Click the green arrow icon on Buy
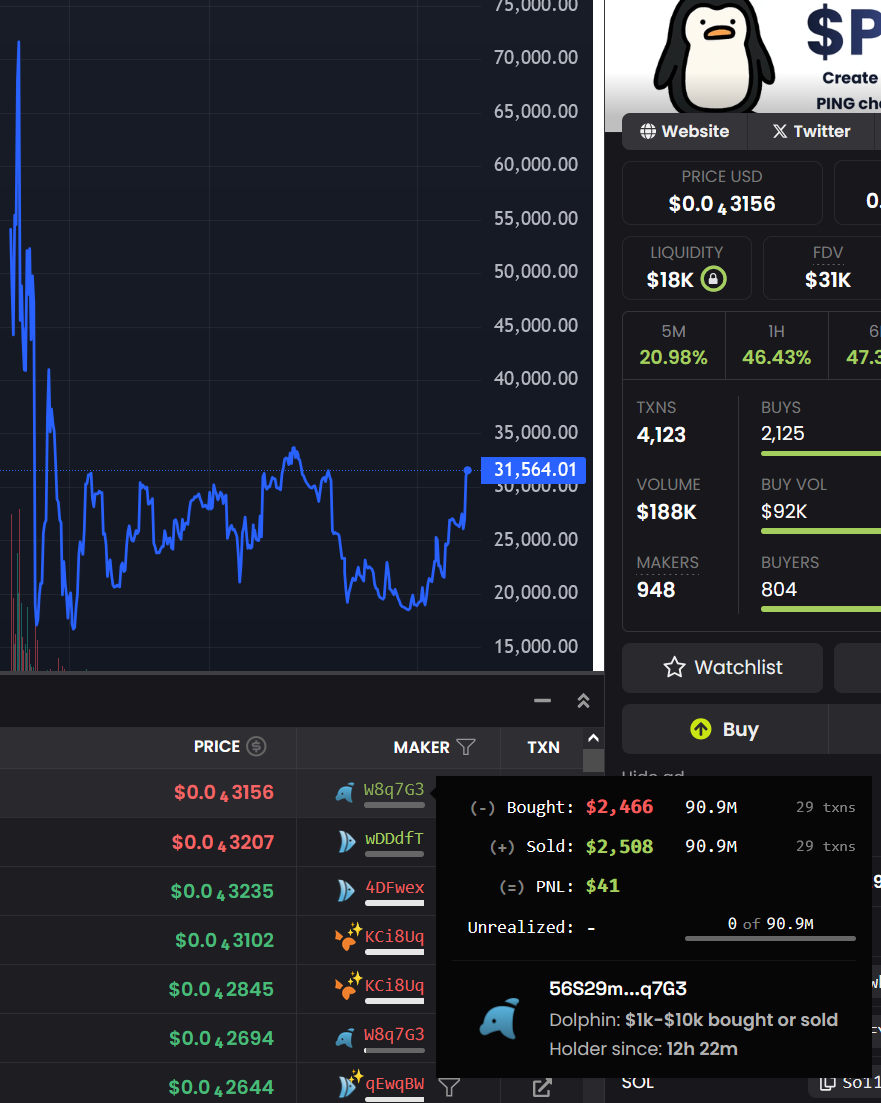Screen dimensions: 881x1103 [x=701, y=729]
